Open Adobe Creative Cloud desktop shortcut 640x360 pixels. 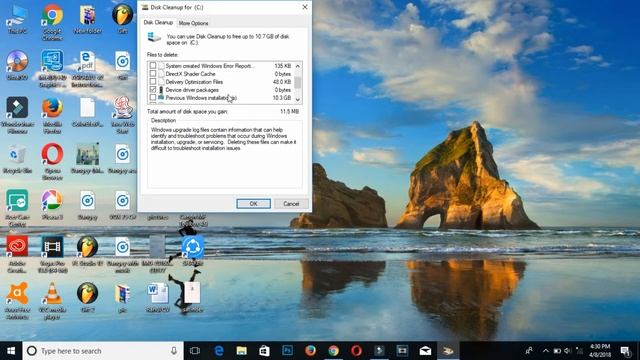pyautogui.click(x=17, y=255)
